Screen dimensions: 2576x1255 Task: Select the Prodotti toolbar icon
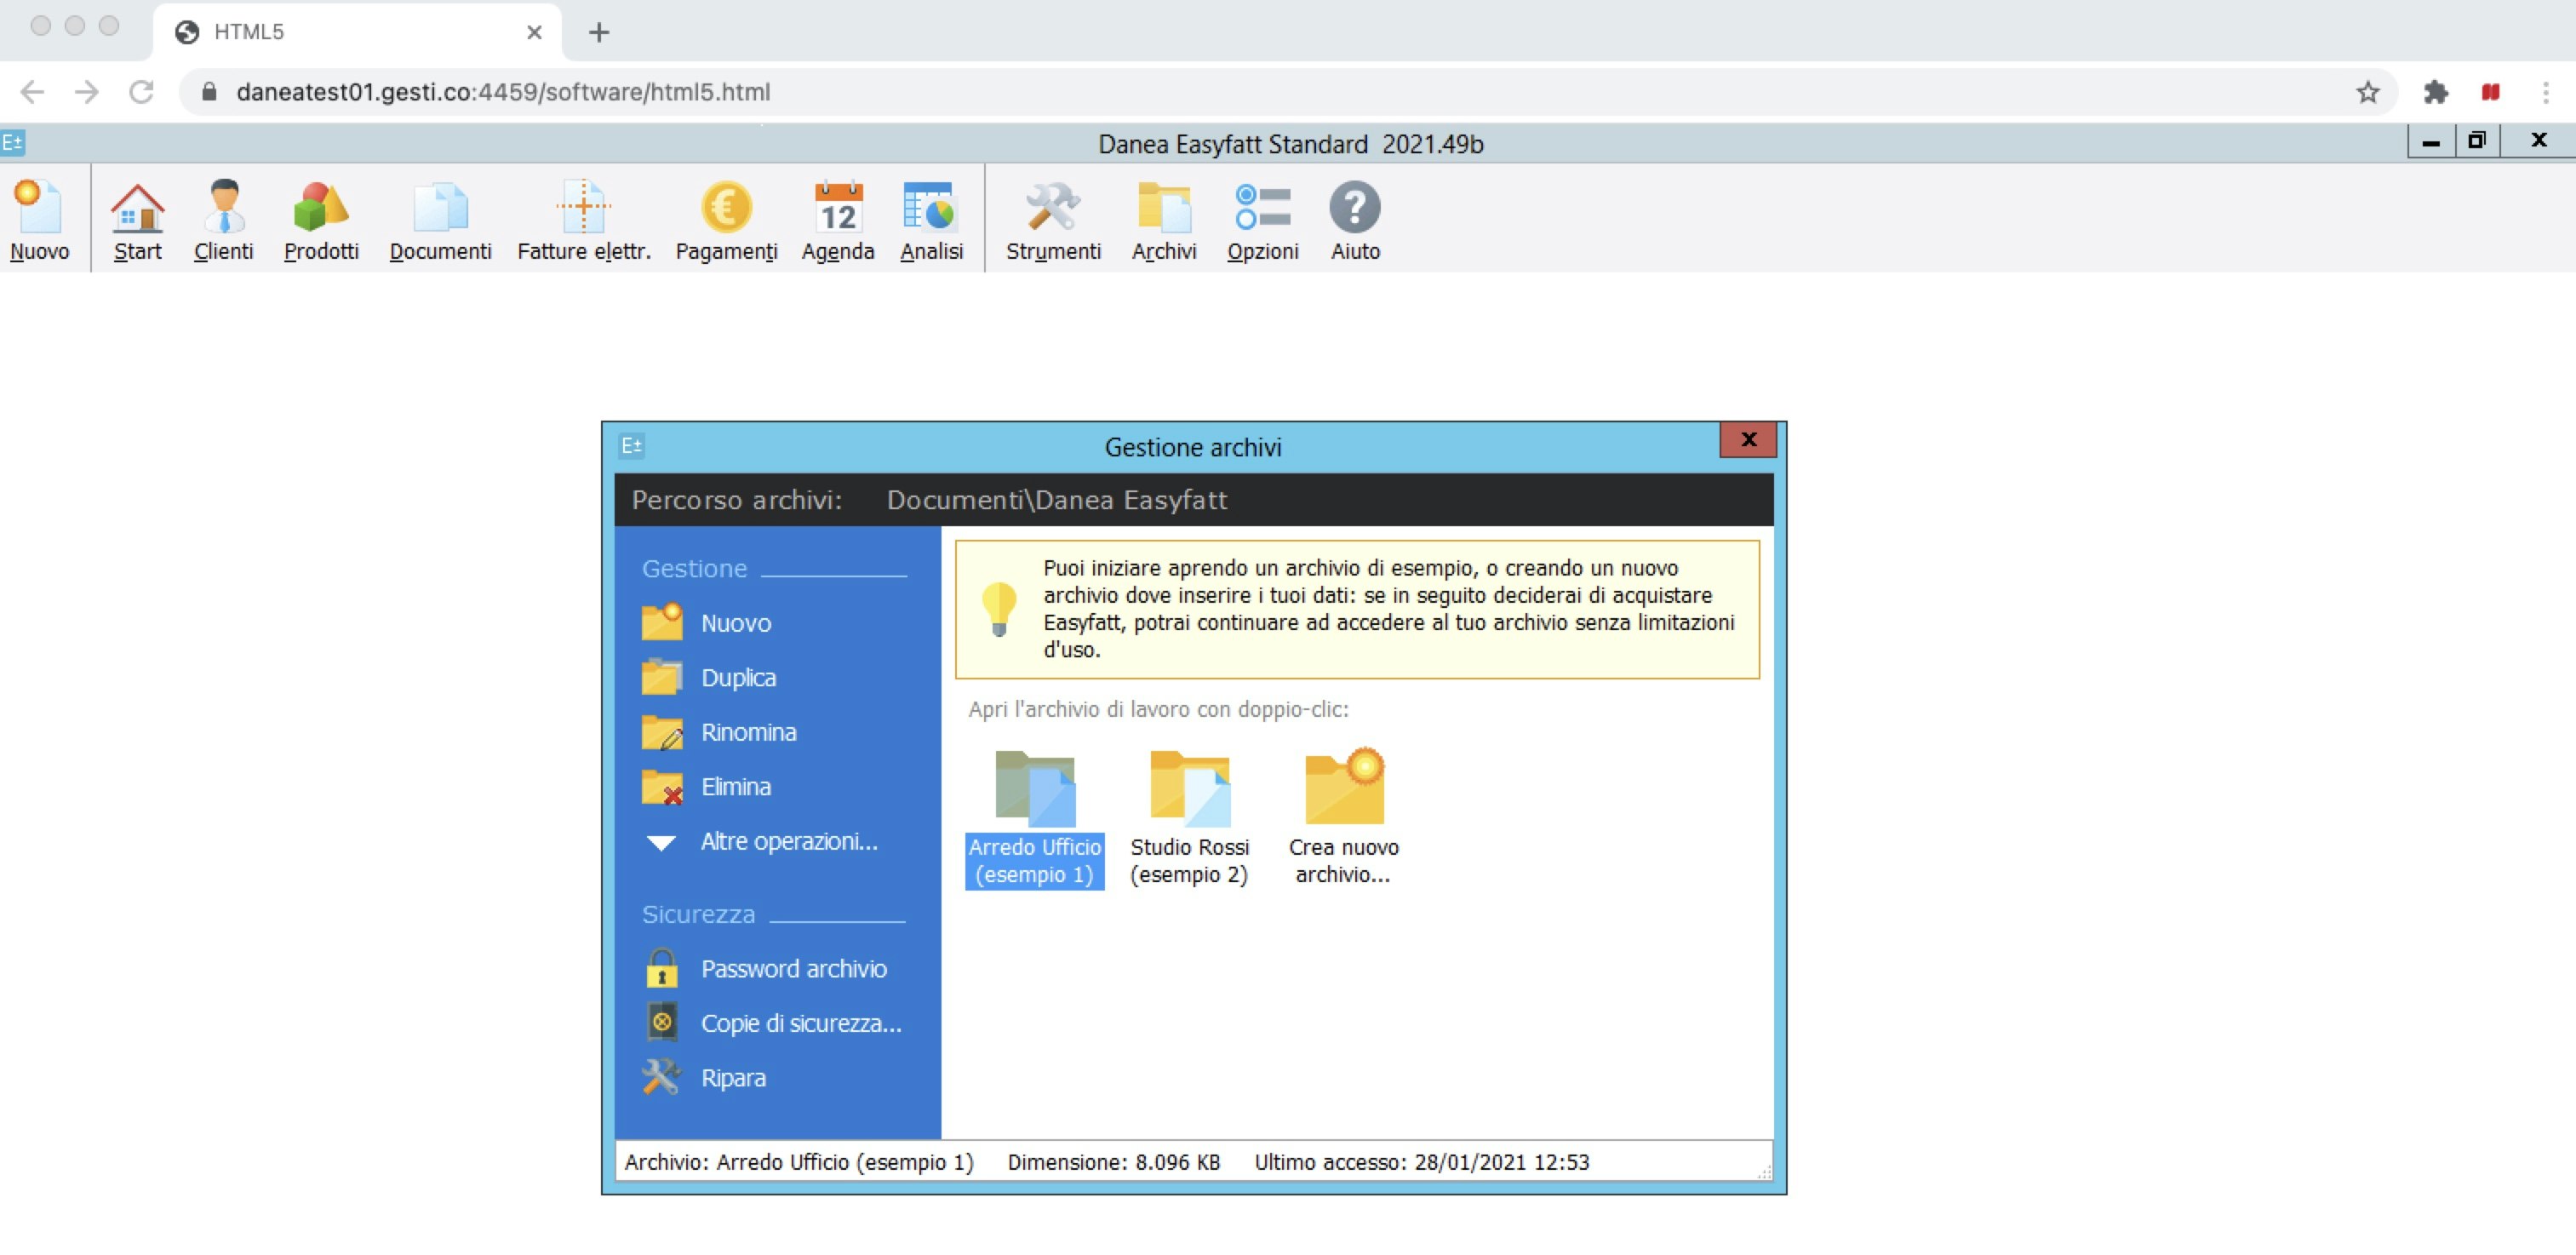tap(320, 218)
